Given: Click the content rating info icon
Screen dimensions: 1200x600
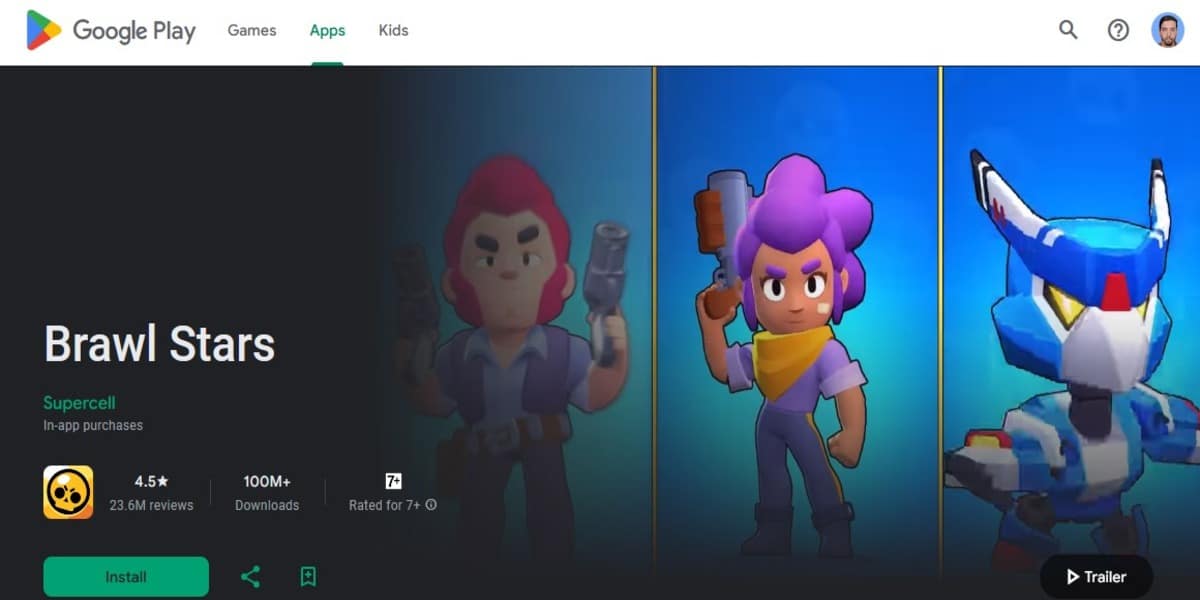Looking at the screenshot, I should (431, 505).
